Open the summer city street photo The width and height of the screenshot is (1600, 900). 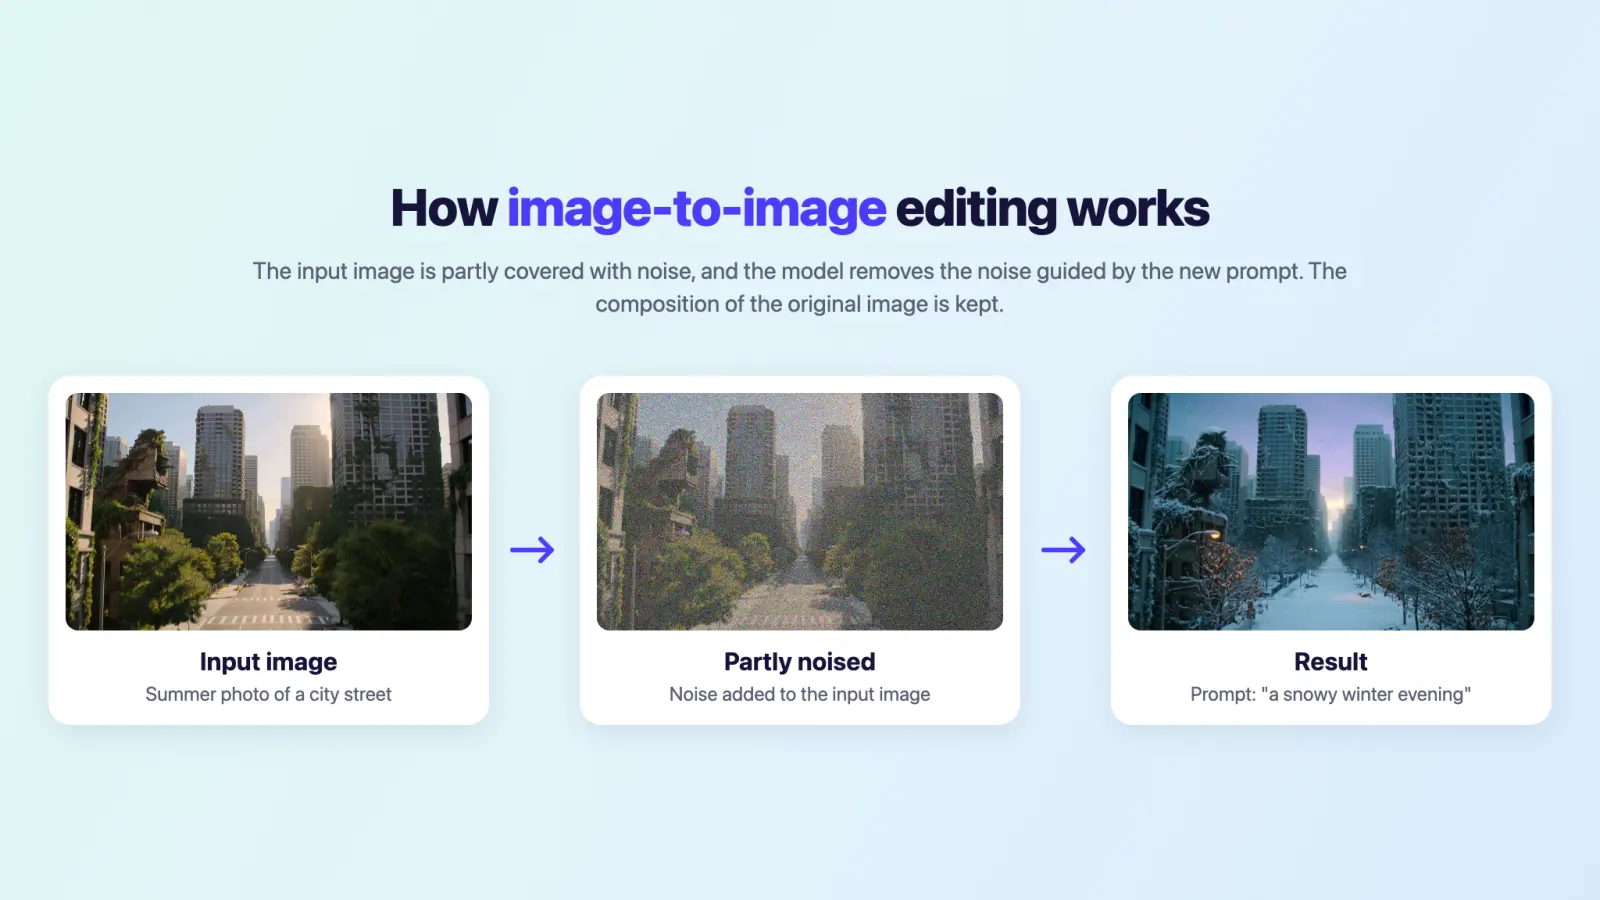point(268,511)
